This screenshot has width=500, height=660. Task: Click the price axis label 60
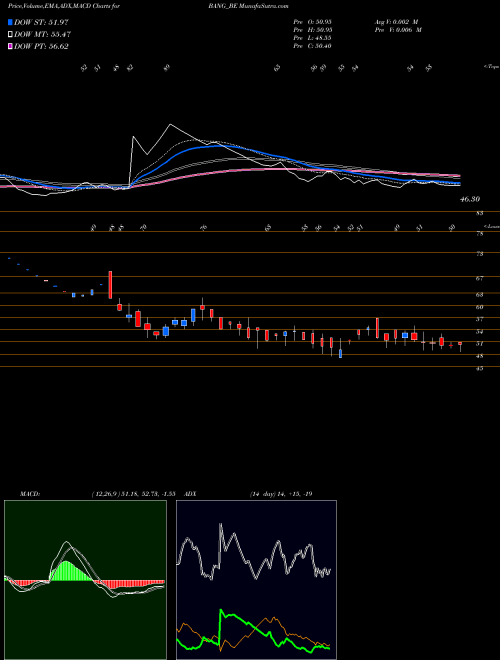(479, 307)
